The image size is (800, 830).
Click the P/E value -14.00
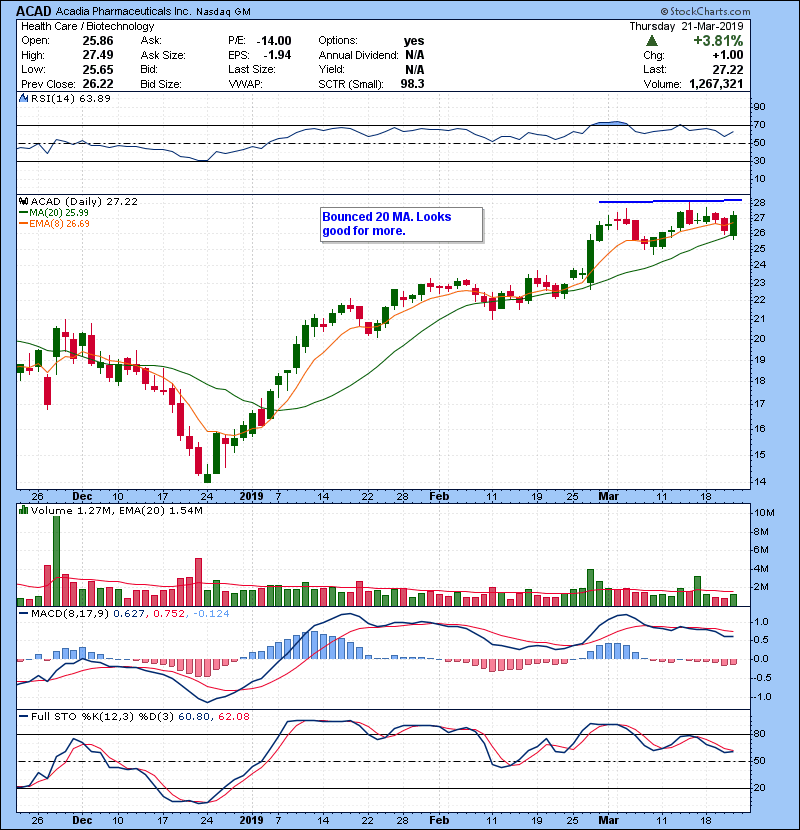tap(274, 41)
